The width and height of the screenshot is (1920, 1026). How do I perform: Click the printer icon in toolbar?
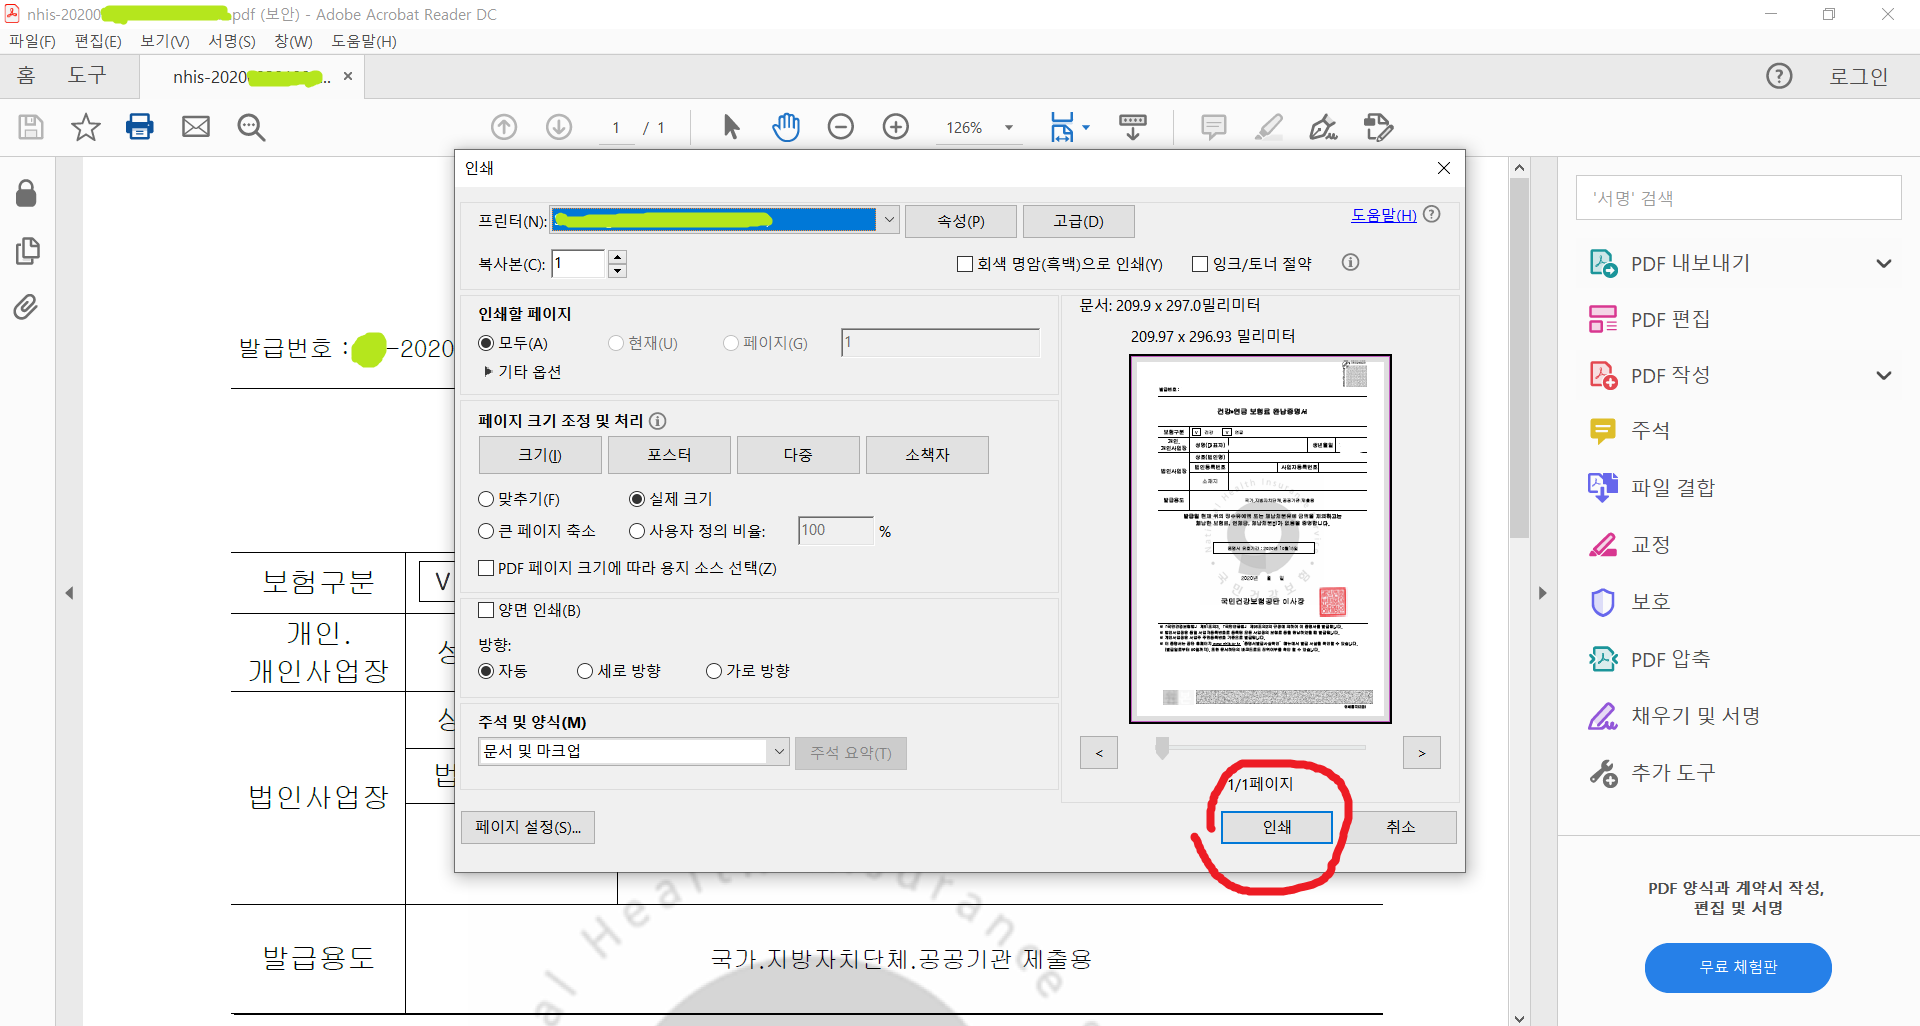140,127
